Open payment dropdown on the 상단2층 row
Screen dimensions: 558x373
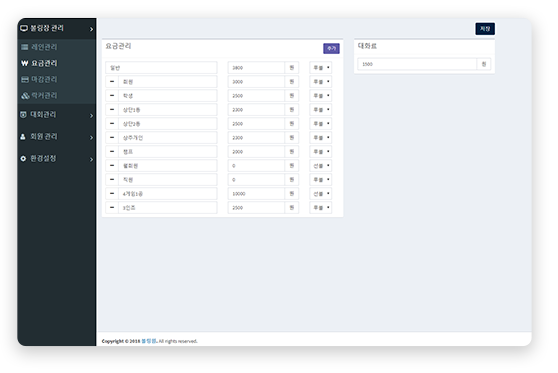point(321,124)
